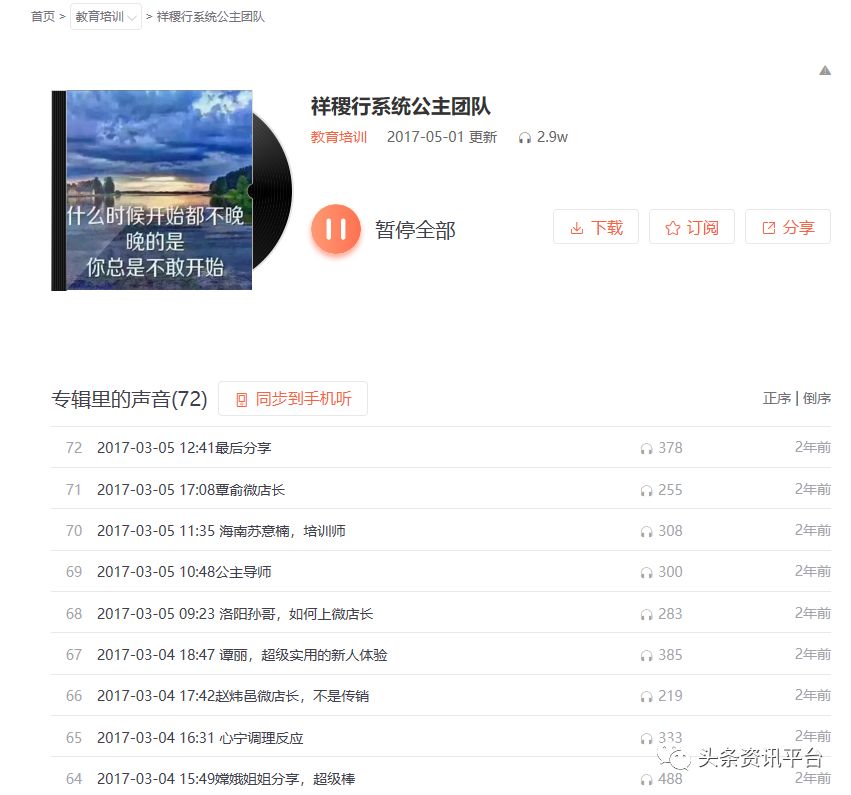851x795 pixels.
Task: Expand the 教育培训 breadcrumb dropdown
Action: (x=105, y=17)
